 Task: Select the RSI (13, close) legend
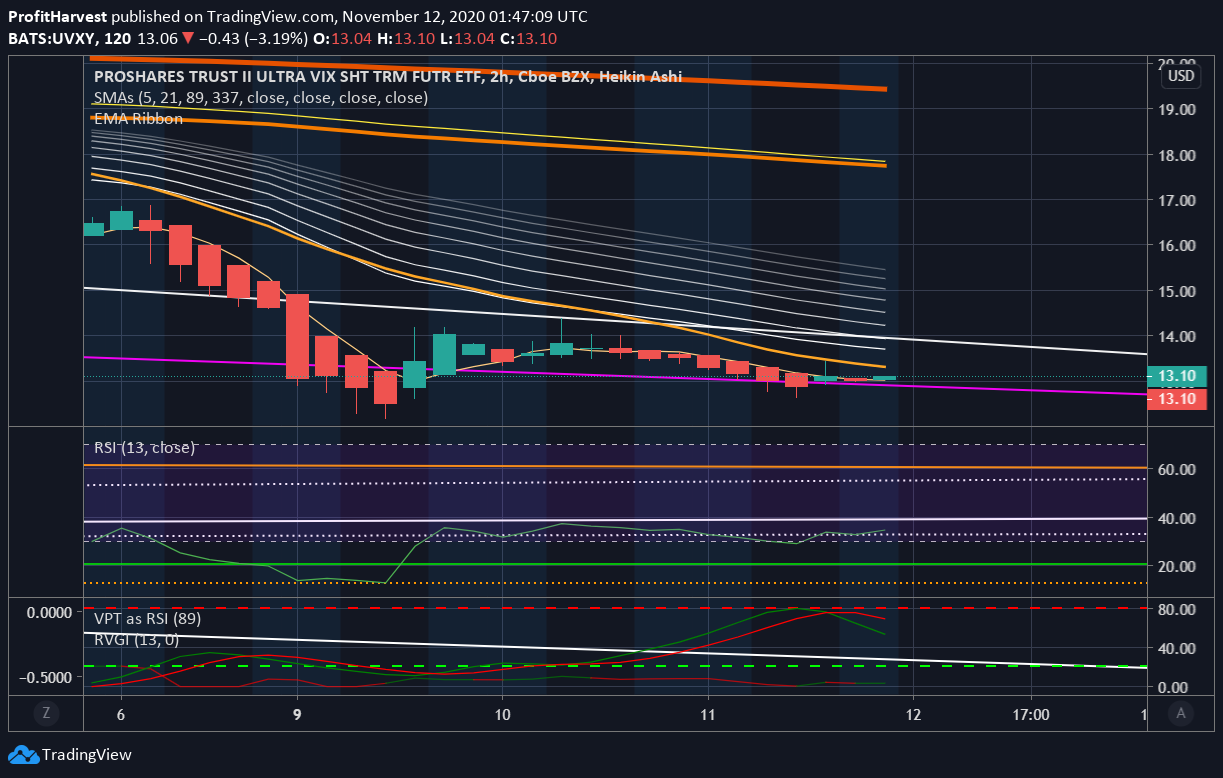tap(144, 448)
